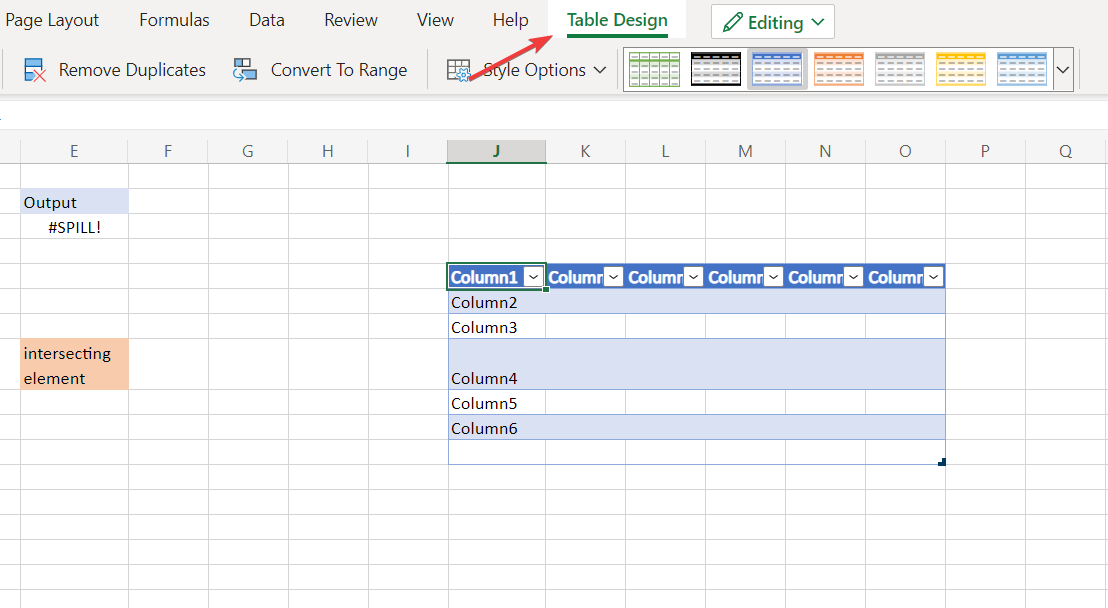Screen dimensions: 1108x608
Task: Open the View tab
Action: [x=435, y=21]
